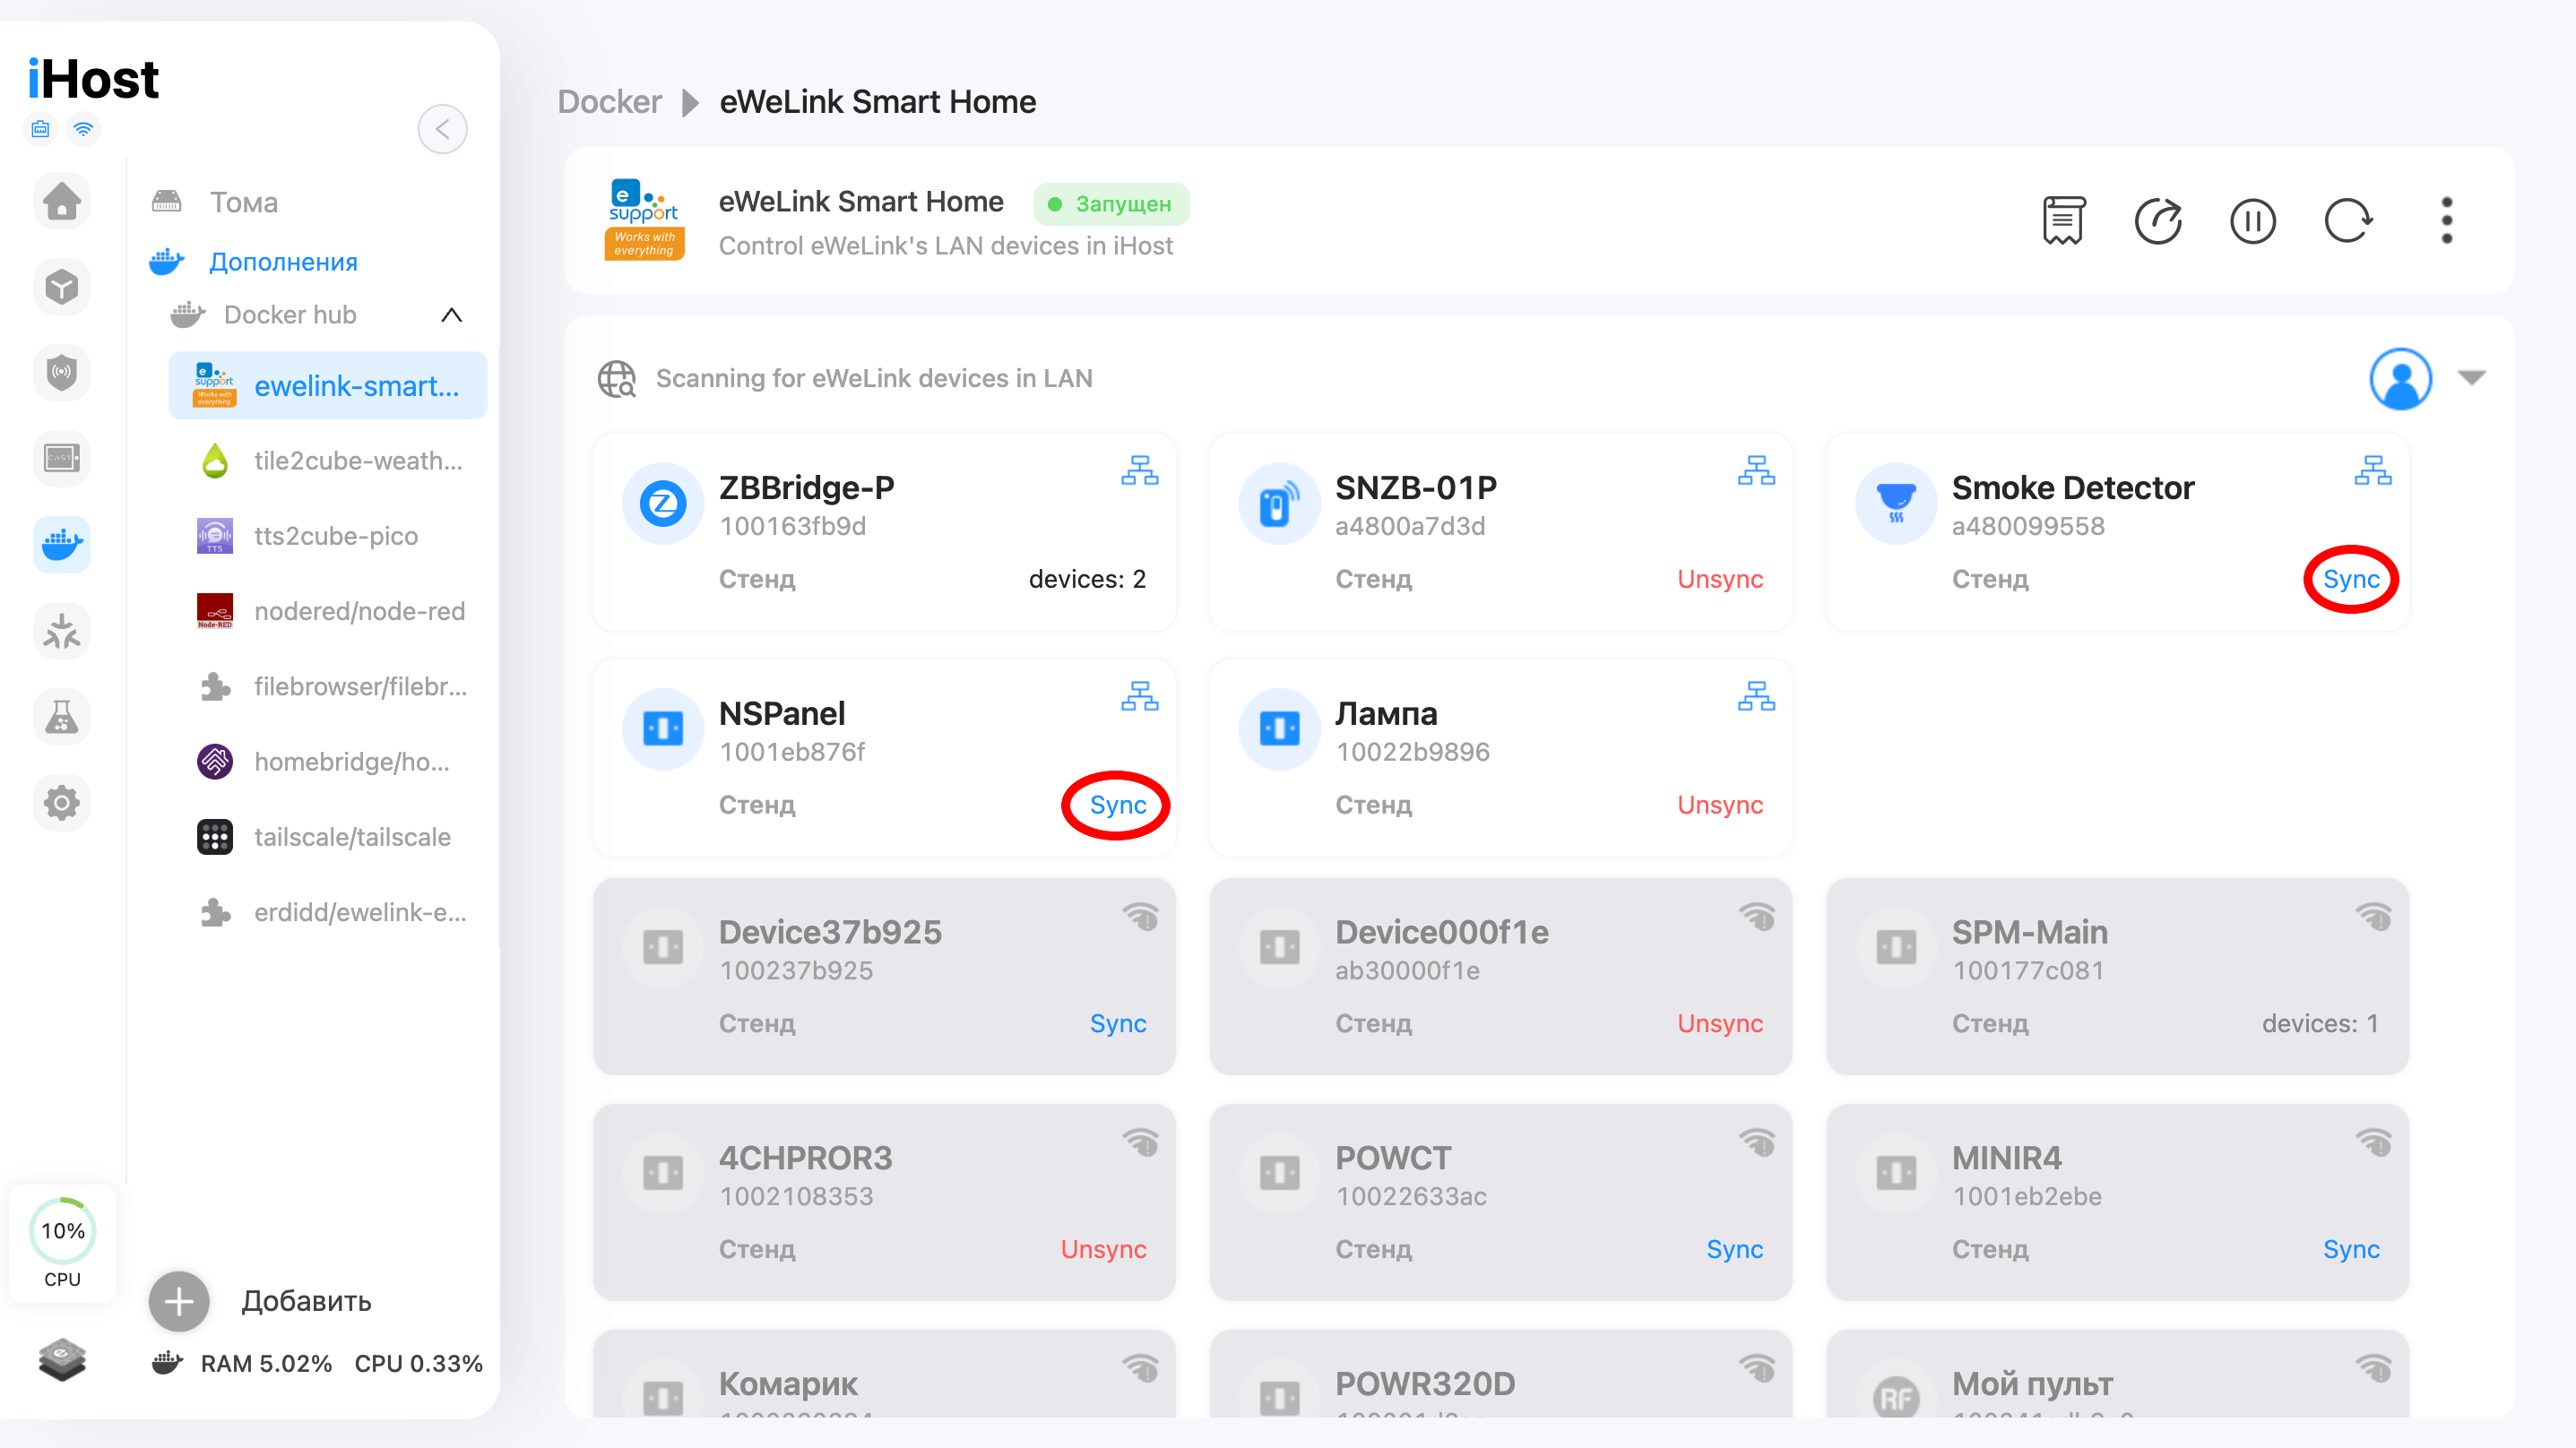This screenshot has height=1448, width=2576.
Task: Open the security shield icon in left rail
Action: pos(62,373)
